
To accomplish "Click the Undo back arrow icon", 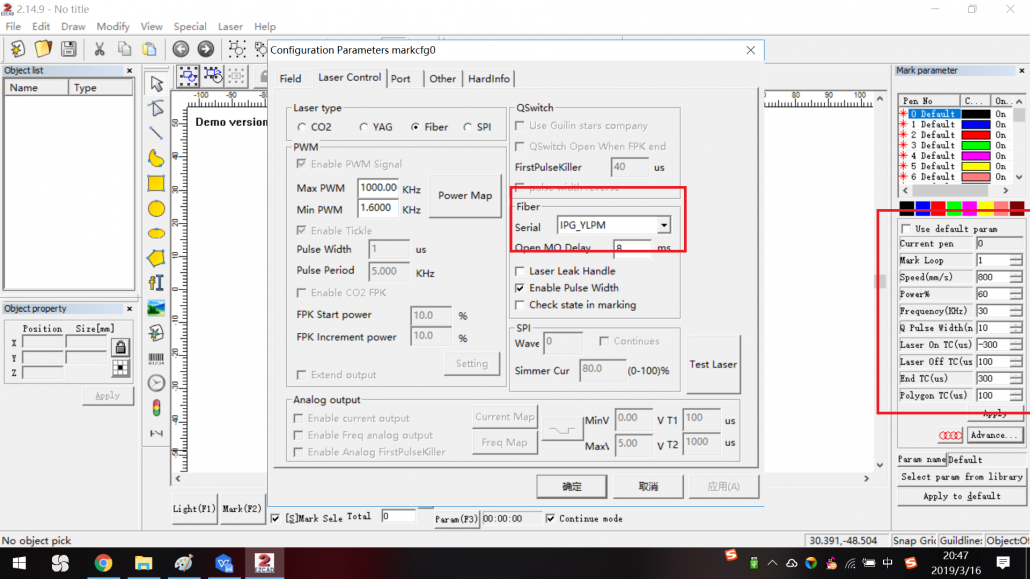I will 180,49.
